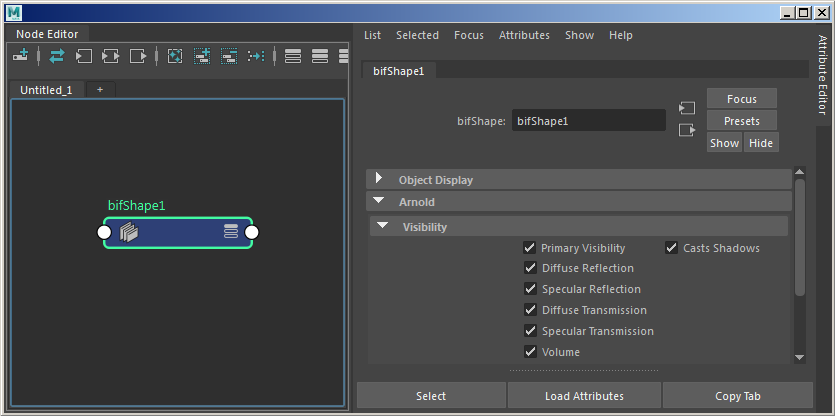Toggle the Volume checkbox
835x416 pixels.
pos(530,352)
